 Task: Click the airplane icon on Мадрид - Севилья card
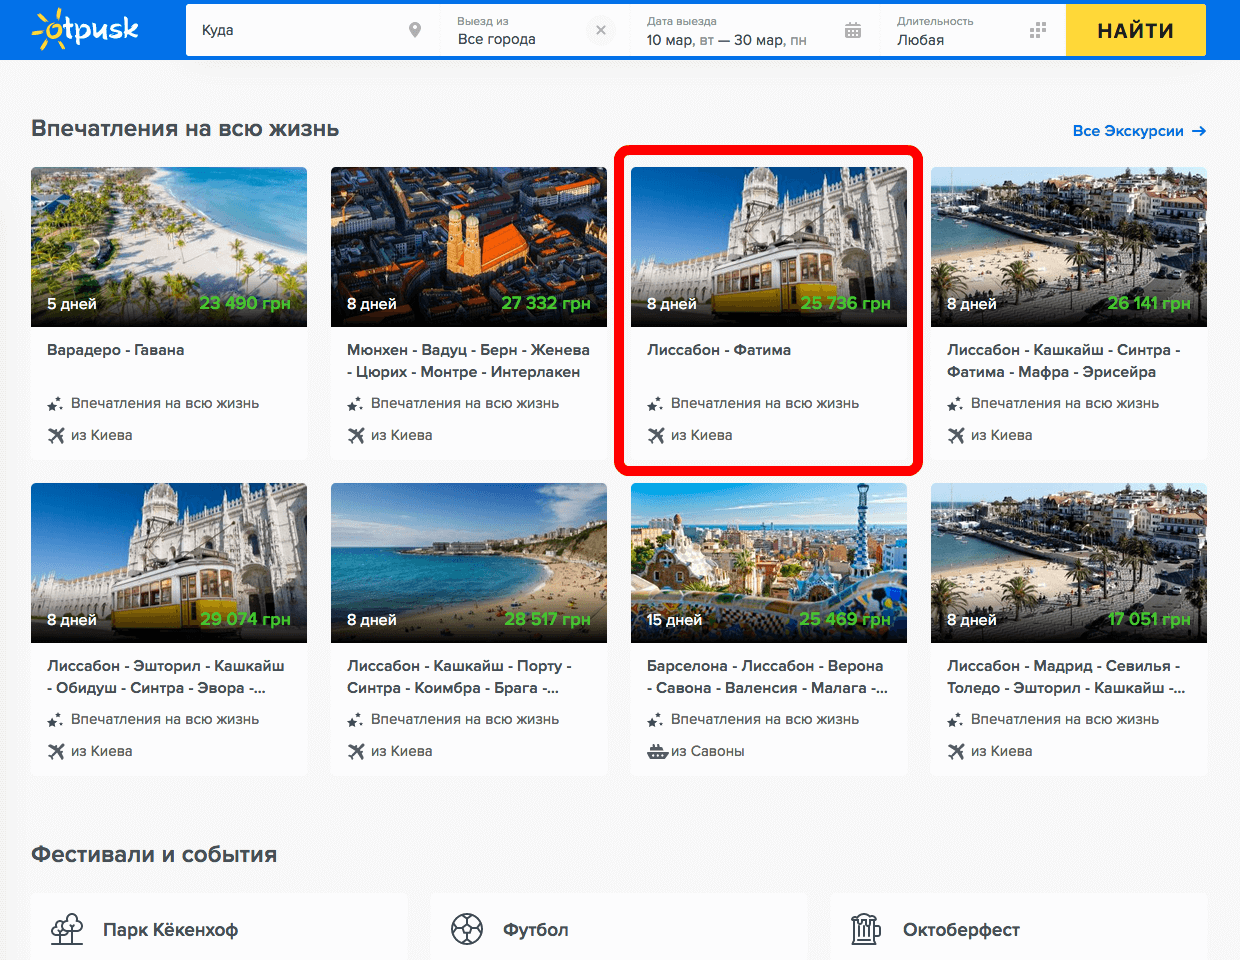pos(956,751)
